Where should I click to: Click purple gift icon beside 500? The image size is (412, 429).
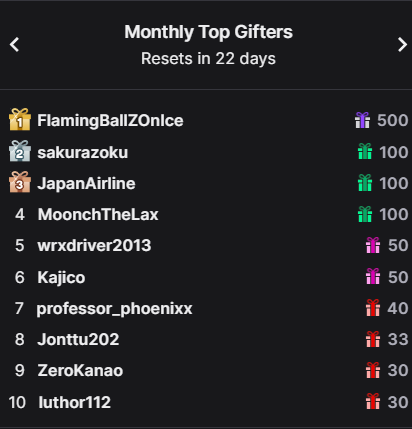pyautogui.click(x=362, y=120)
